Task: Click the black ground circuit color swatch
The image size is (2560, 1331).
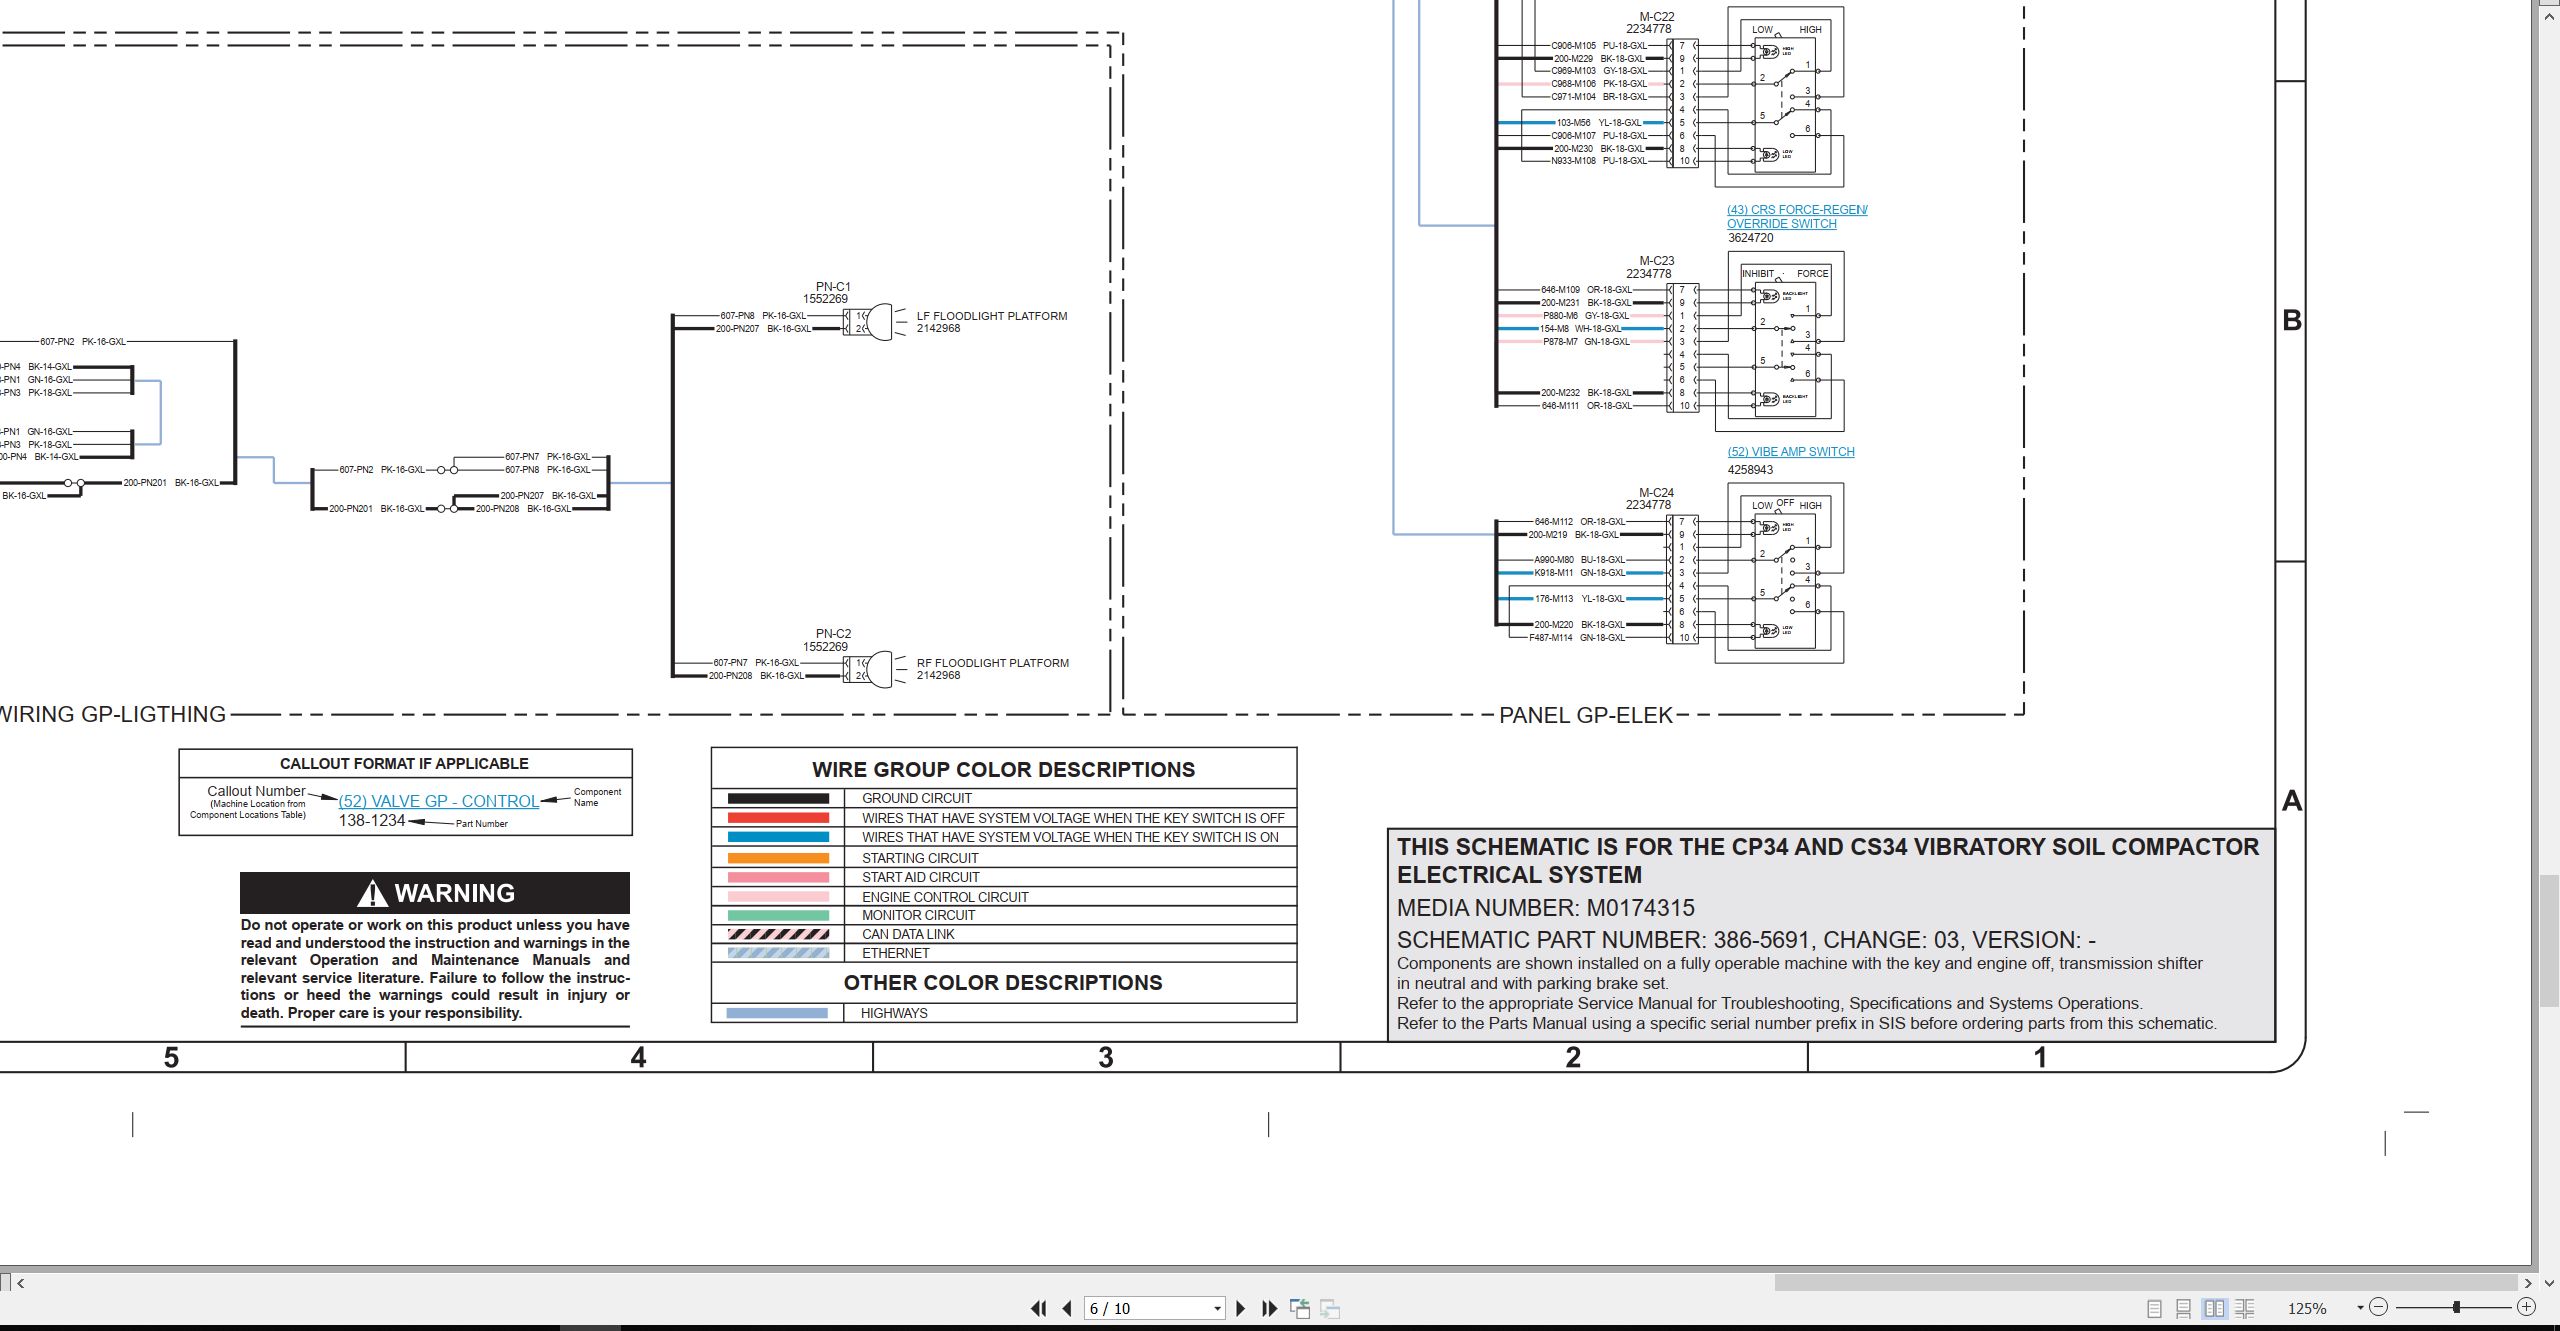Action: [x=778, y=798]
